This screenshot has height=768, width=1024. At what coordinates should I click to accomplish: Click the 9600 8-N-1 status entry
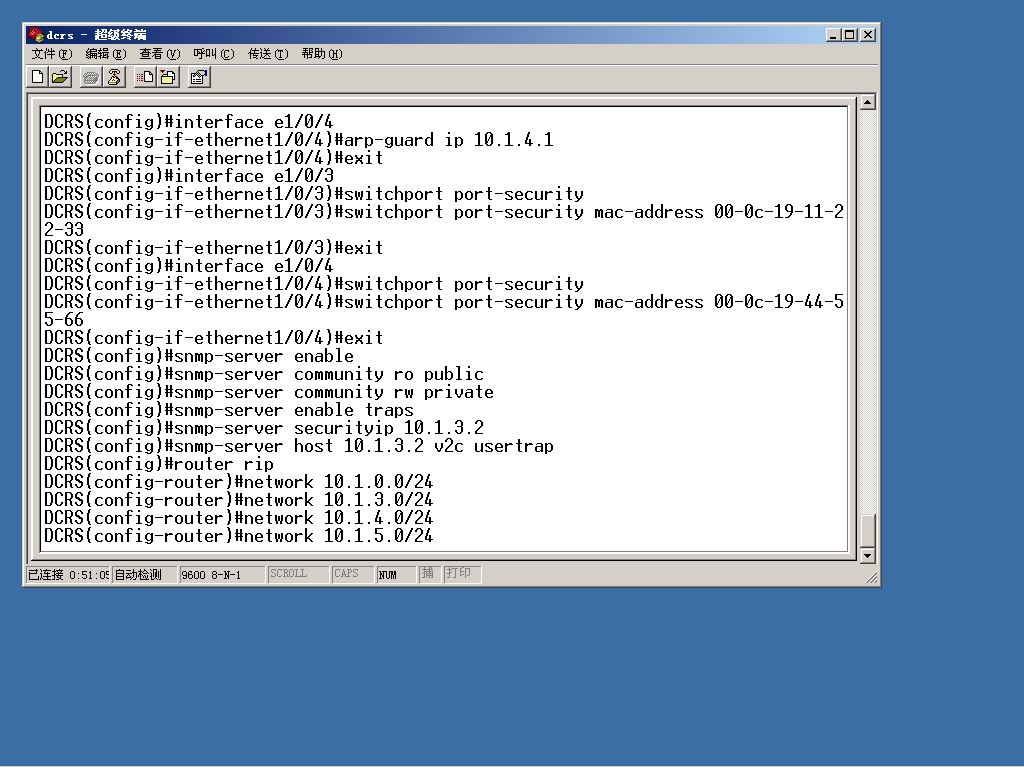point(222,575)
